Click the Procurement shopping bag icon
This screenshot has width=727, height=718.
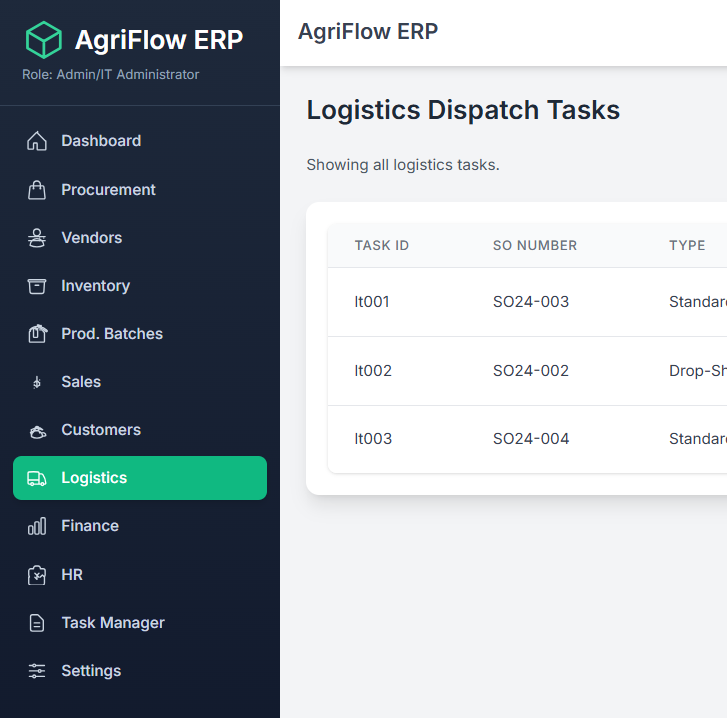click(37, 190)
